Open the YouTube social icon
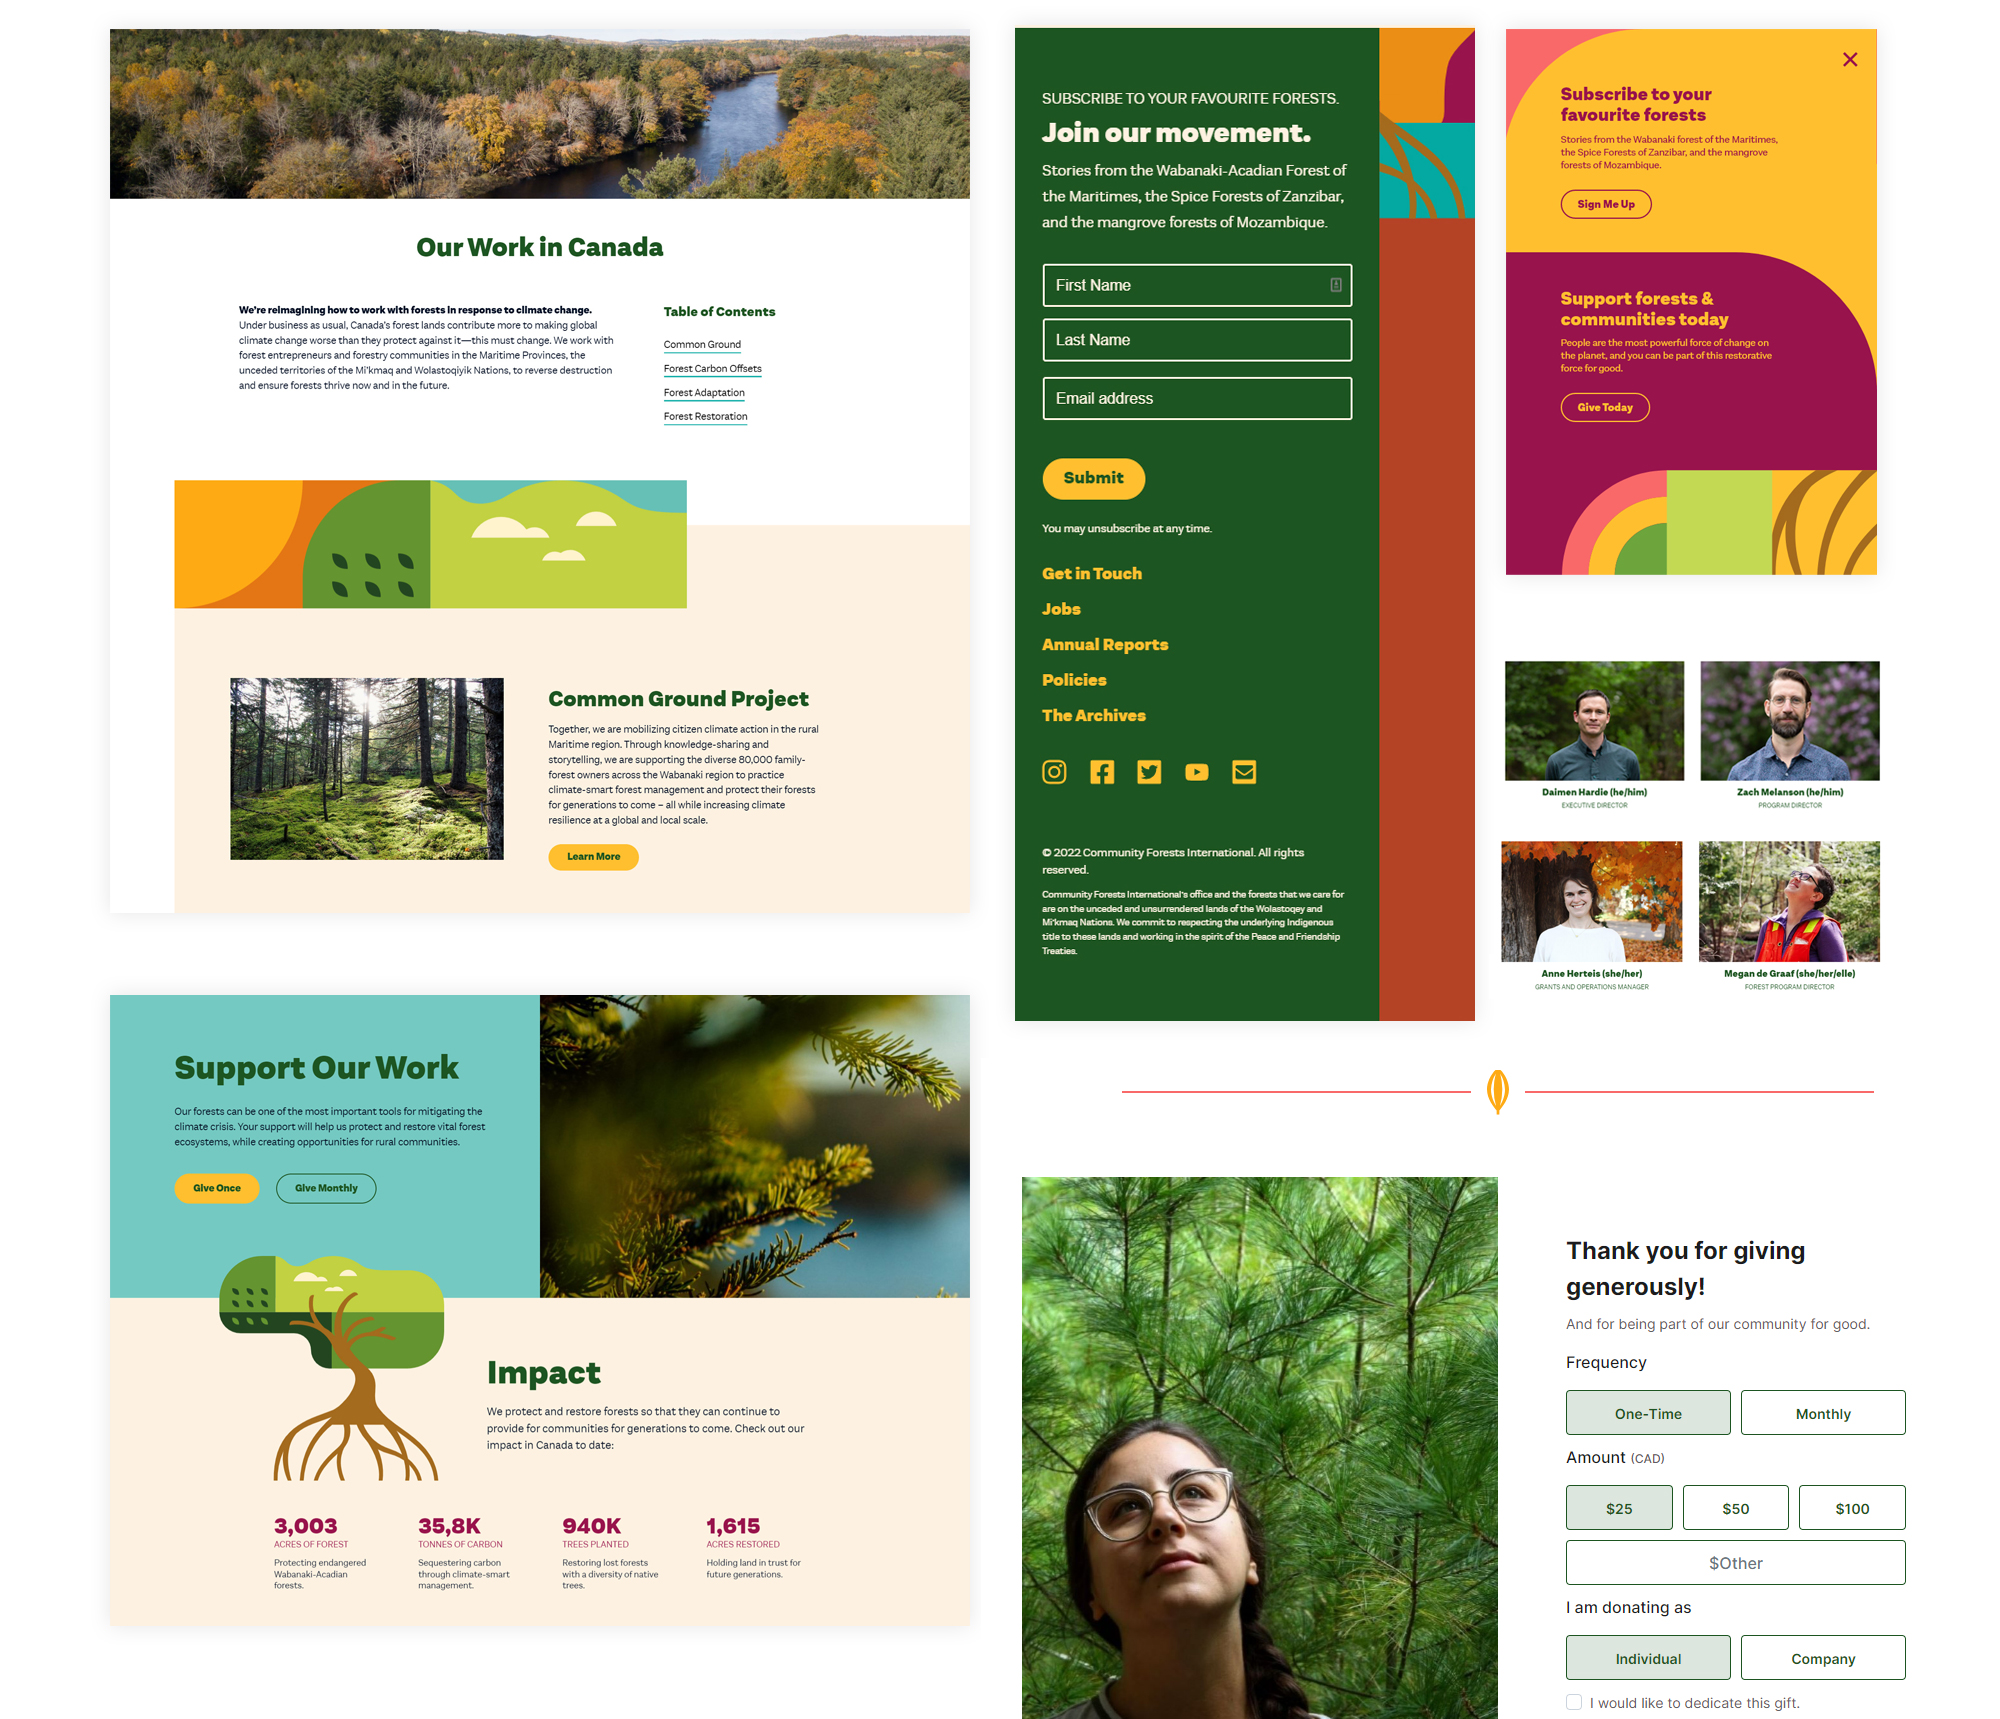Viewport: 2000px width, 1719px height. (1197, 772)
